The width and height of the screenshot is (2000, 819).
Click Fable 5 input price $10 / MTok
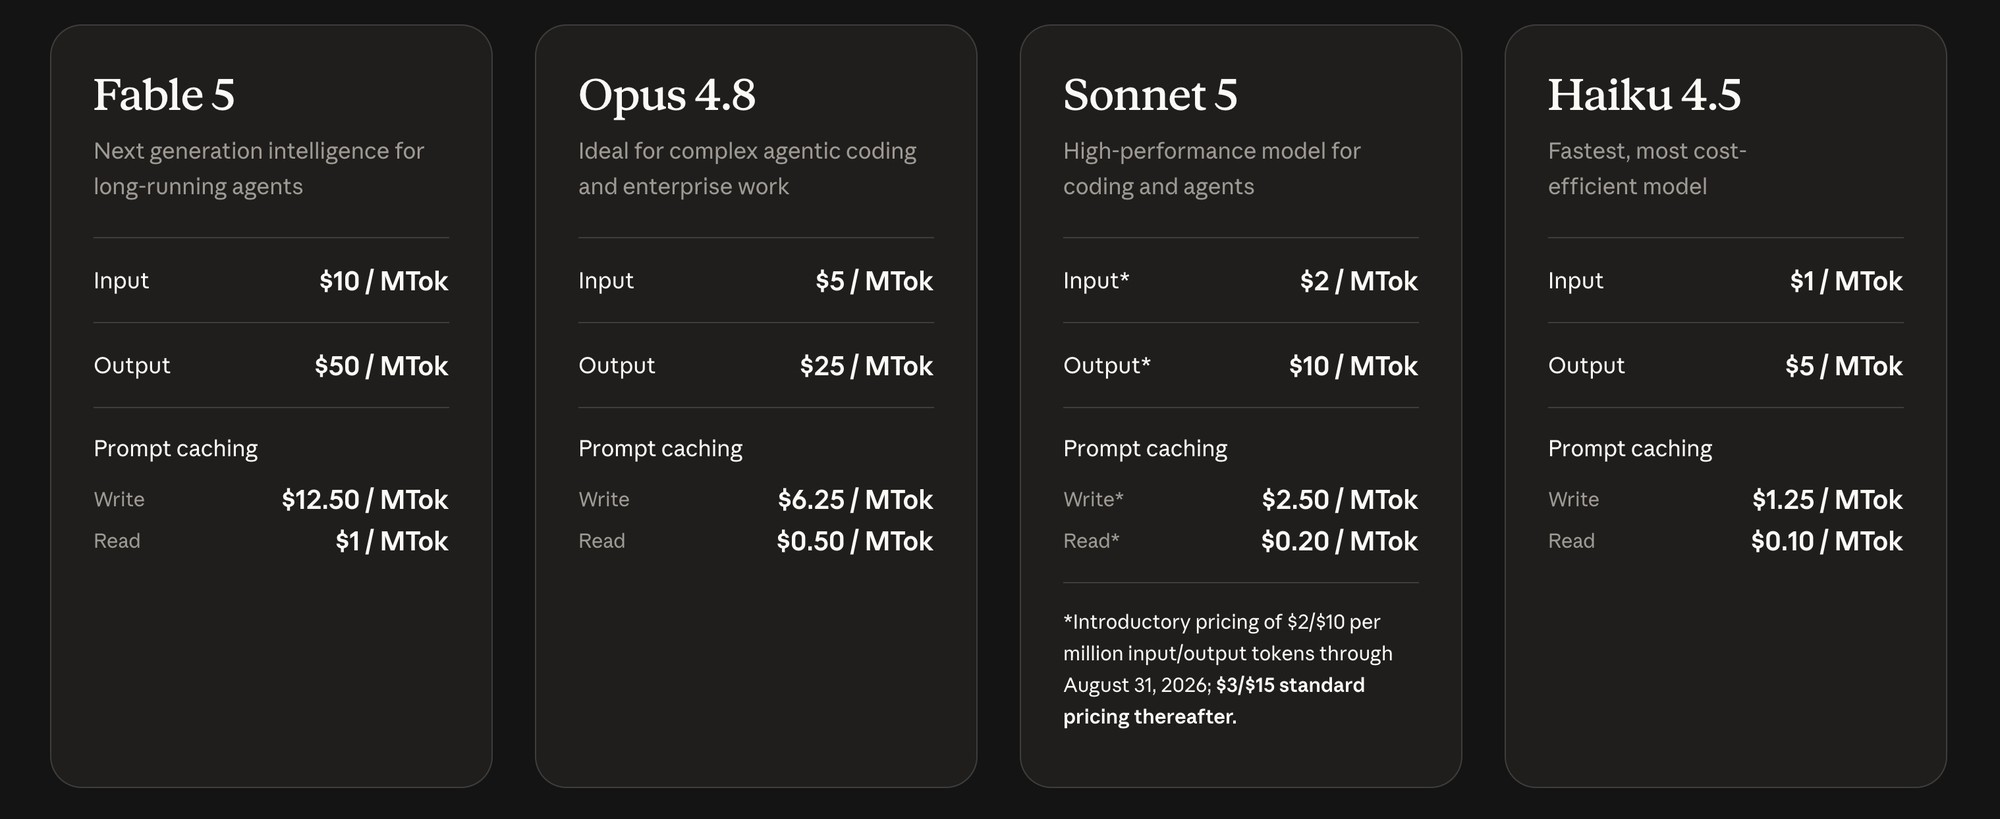tap(383, 281)
